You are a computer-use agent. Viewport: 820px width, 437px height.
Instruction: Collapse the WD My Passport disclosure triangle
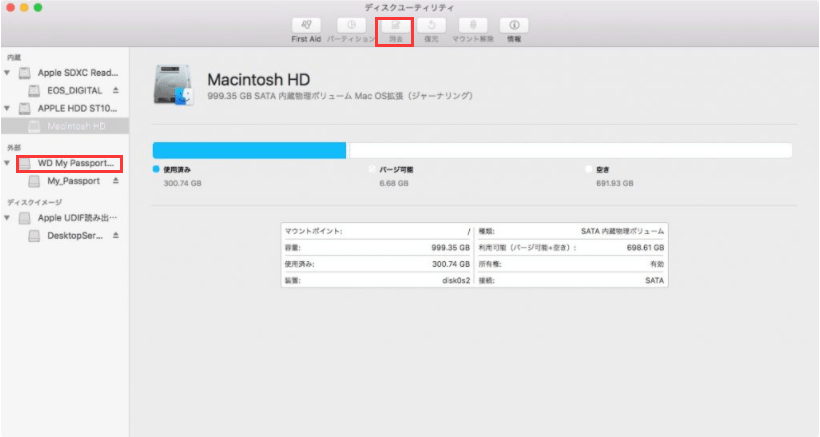9,163
